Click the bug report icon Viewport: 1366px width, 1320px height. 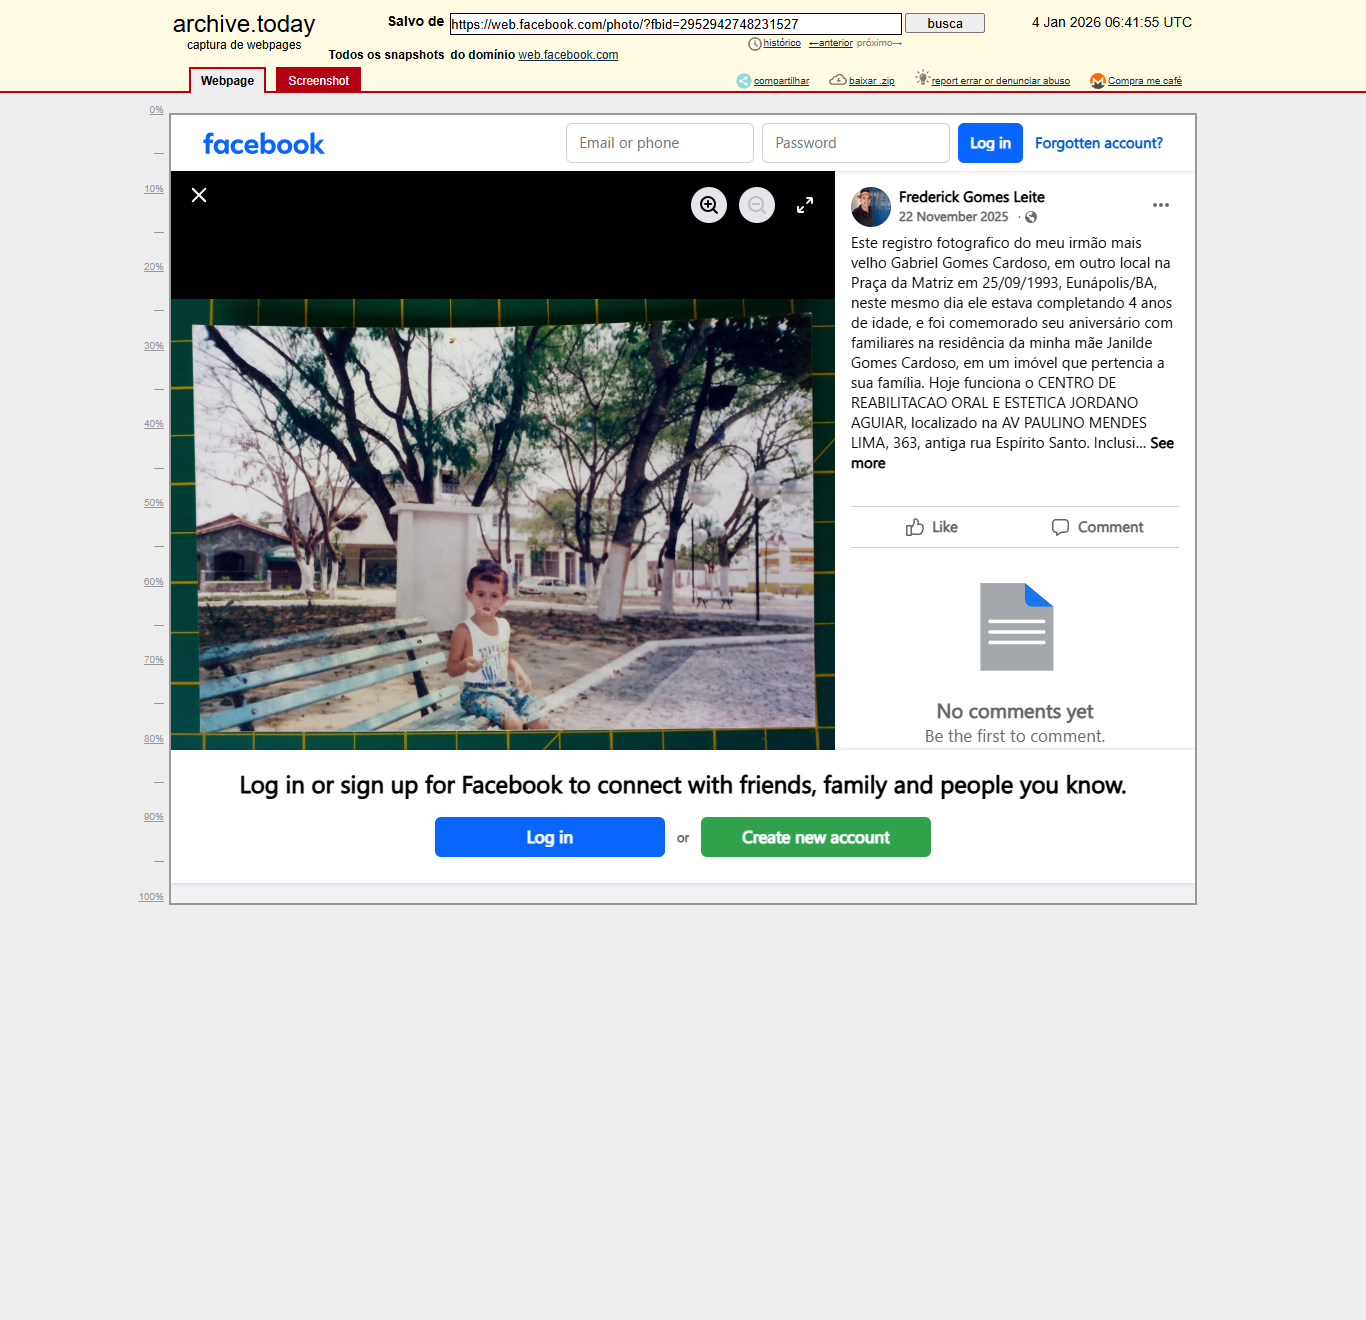click(922, 78)
